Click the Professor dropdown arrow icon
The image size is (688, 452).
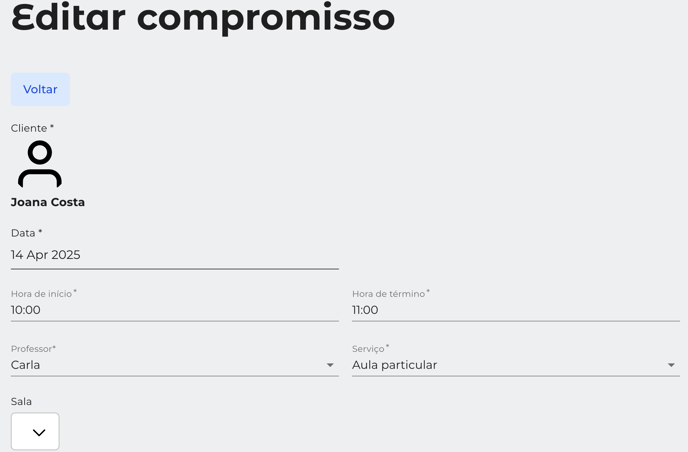click(330, 365)
